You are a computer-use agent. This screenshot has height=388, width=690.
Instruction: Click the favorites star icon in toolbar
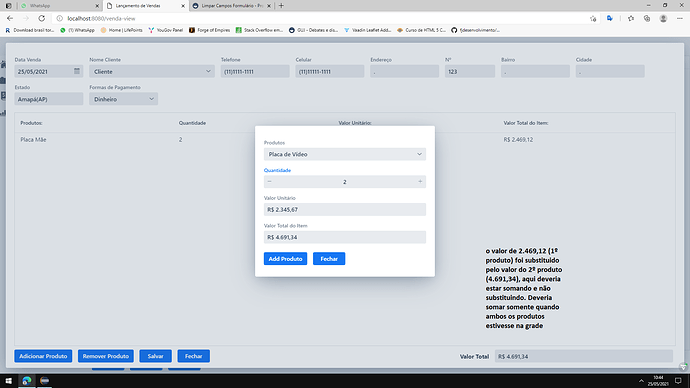631,18
